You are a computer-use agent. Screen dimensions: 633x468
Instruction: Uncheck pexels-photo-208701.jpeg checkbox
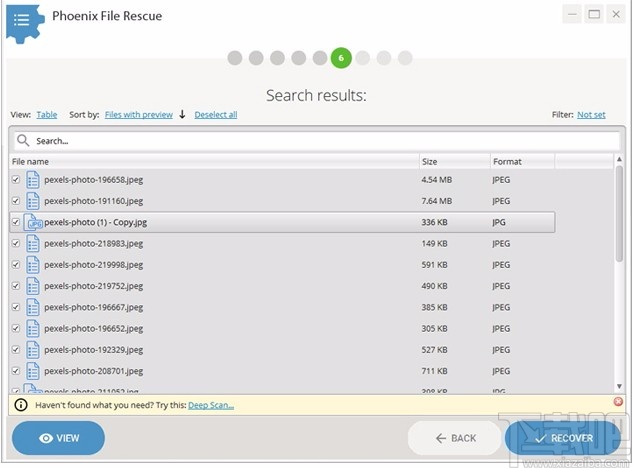pyautogui.click(x=16, y=371)
